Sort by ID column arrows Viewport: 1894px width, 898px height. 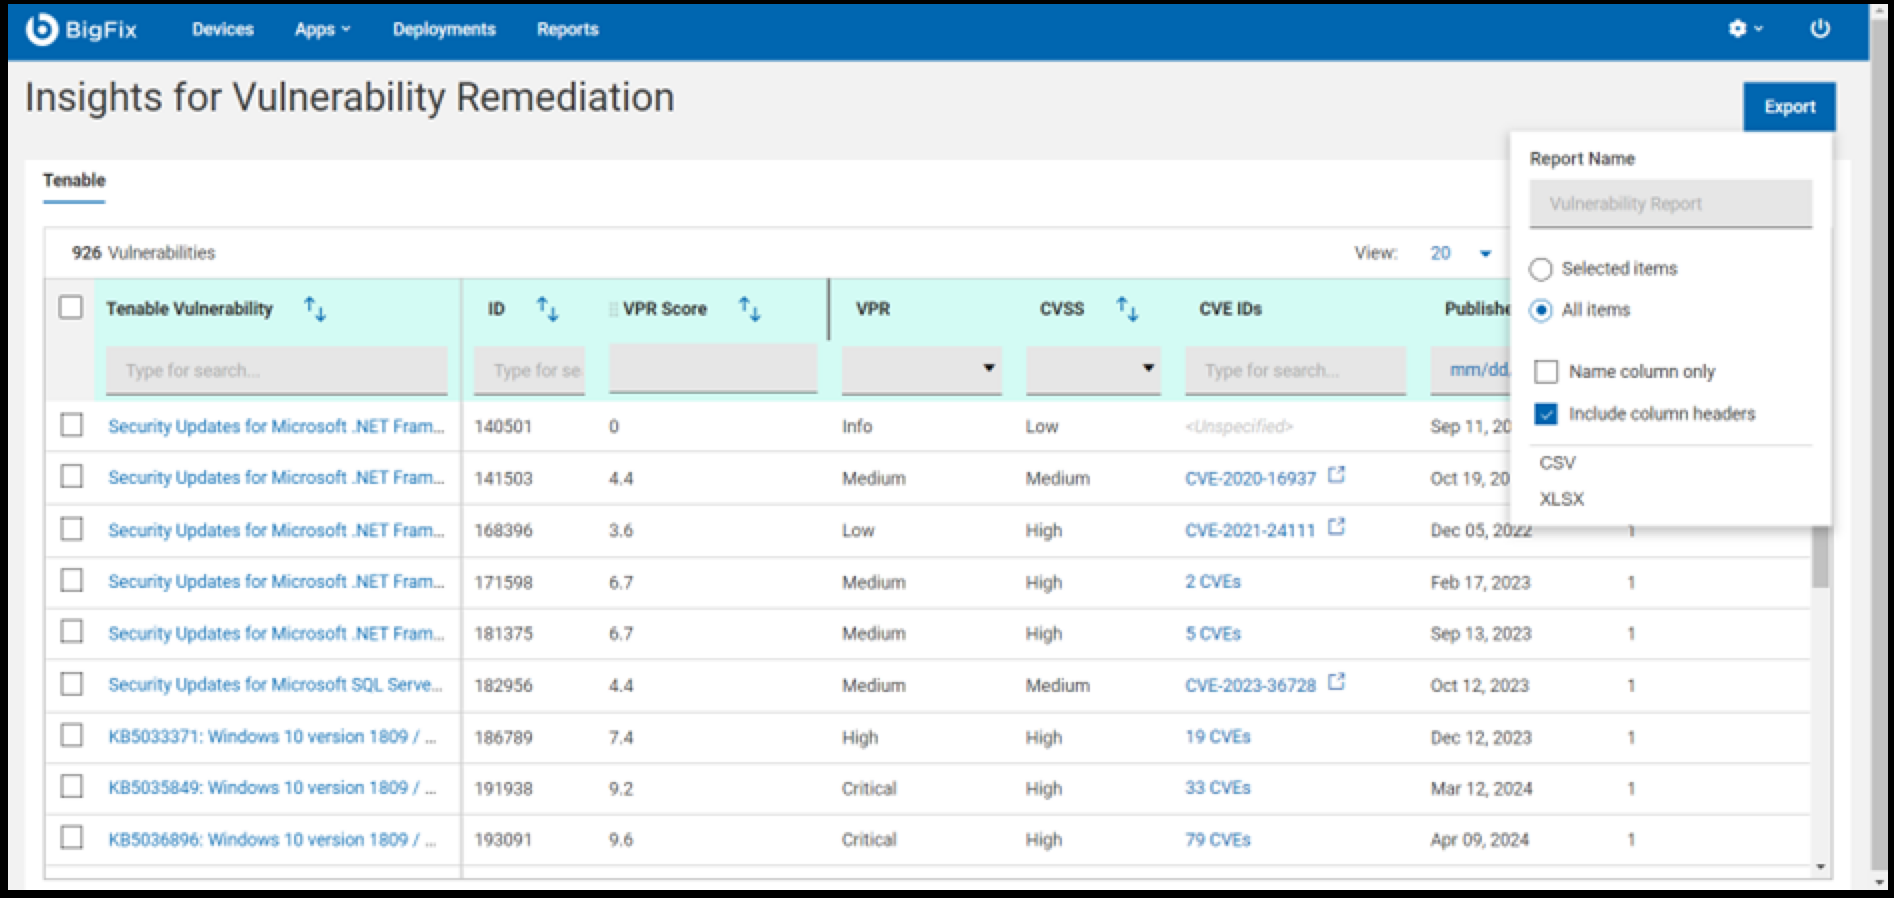(547, 309)
